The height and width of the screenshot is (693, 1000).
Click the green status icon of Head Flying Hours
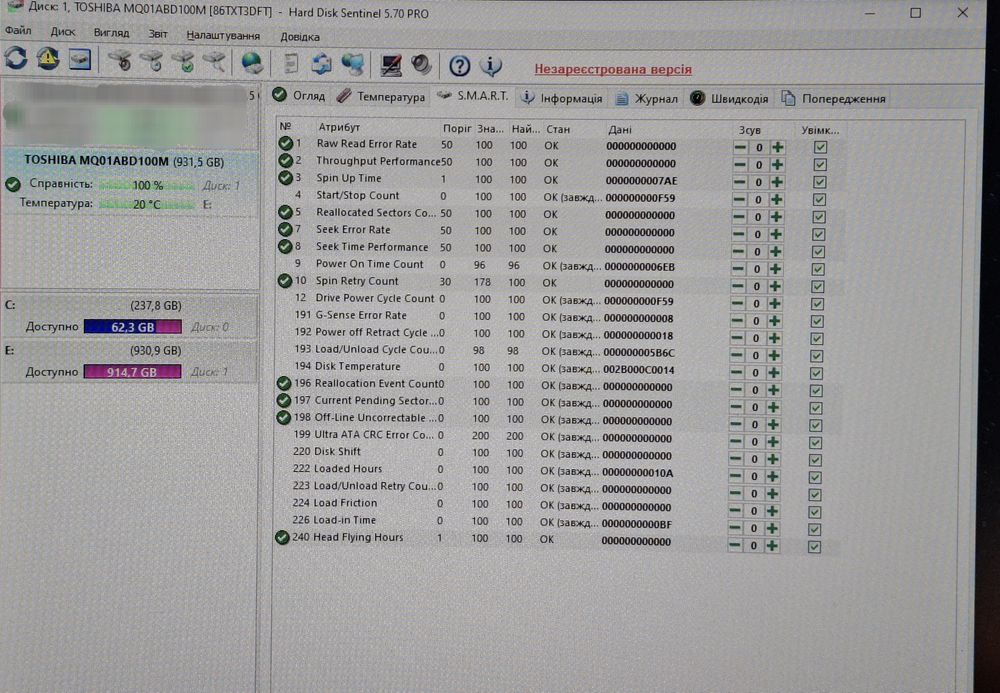(283, 537)
